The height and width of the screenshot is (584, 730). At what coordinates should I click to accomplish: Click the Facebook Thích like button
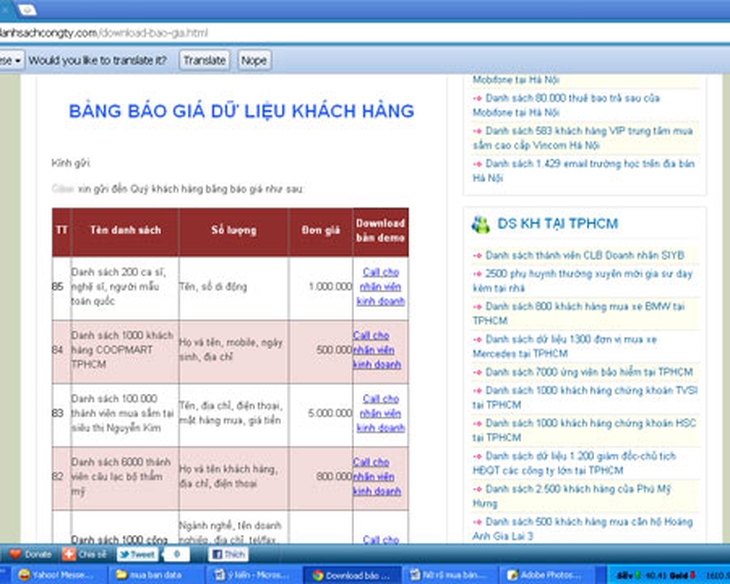(x=228, y=554)
